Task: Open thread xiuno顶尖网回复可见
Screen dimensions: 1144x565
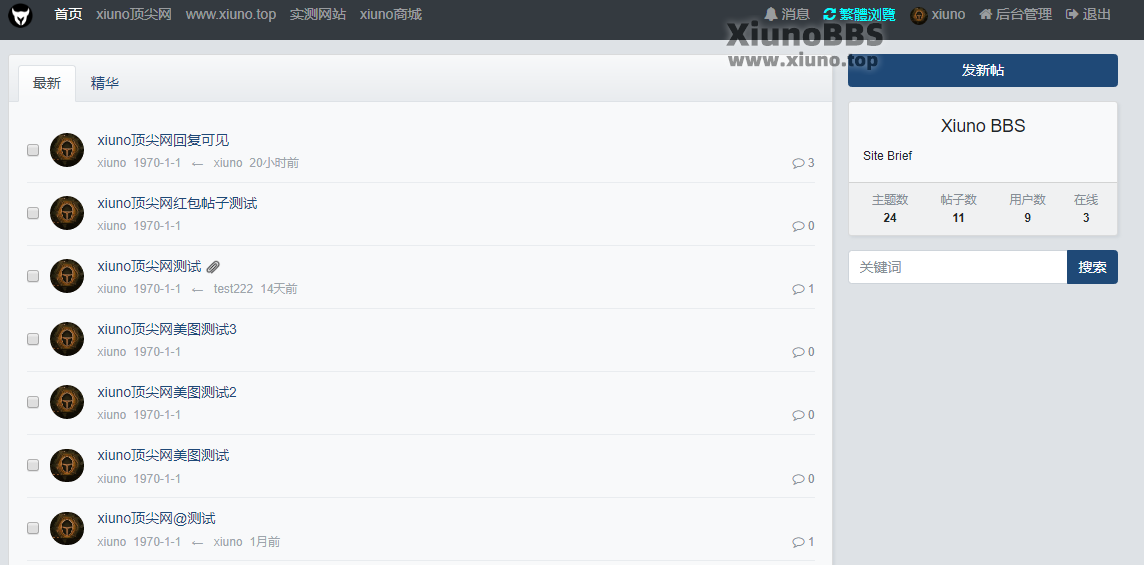Action: [163, 140]
